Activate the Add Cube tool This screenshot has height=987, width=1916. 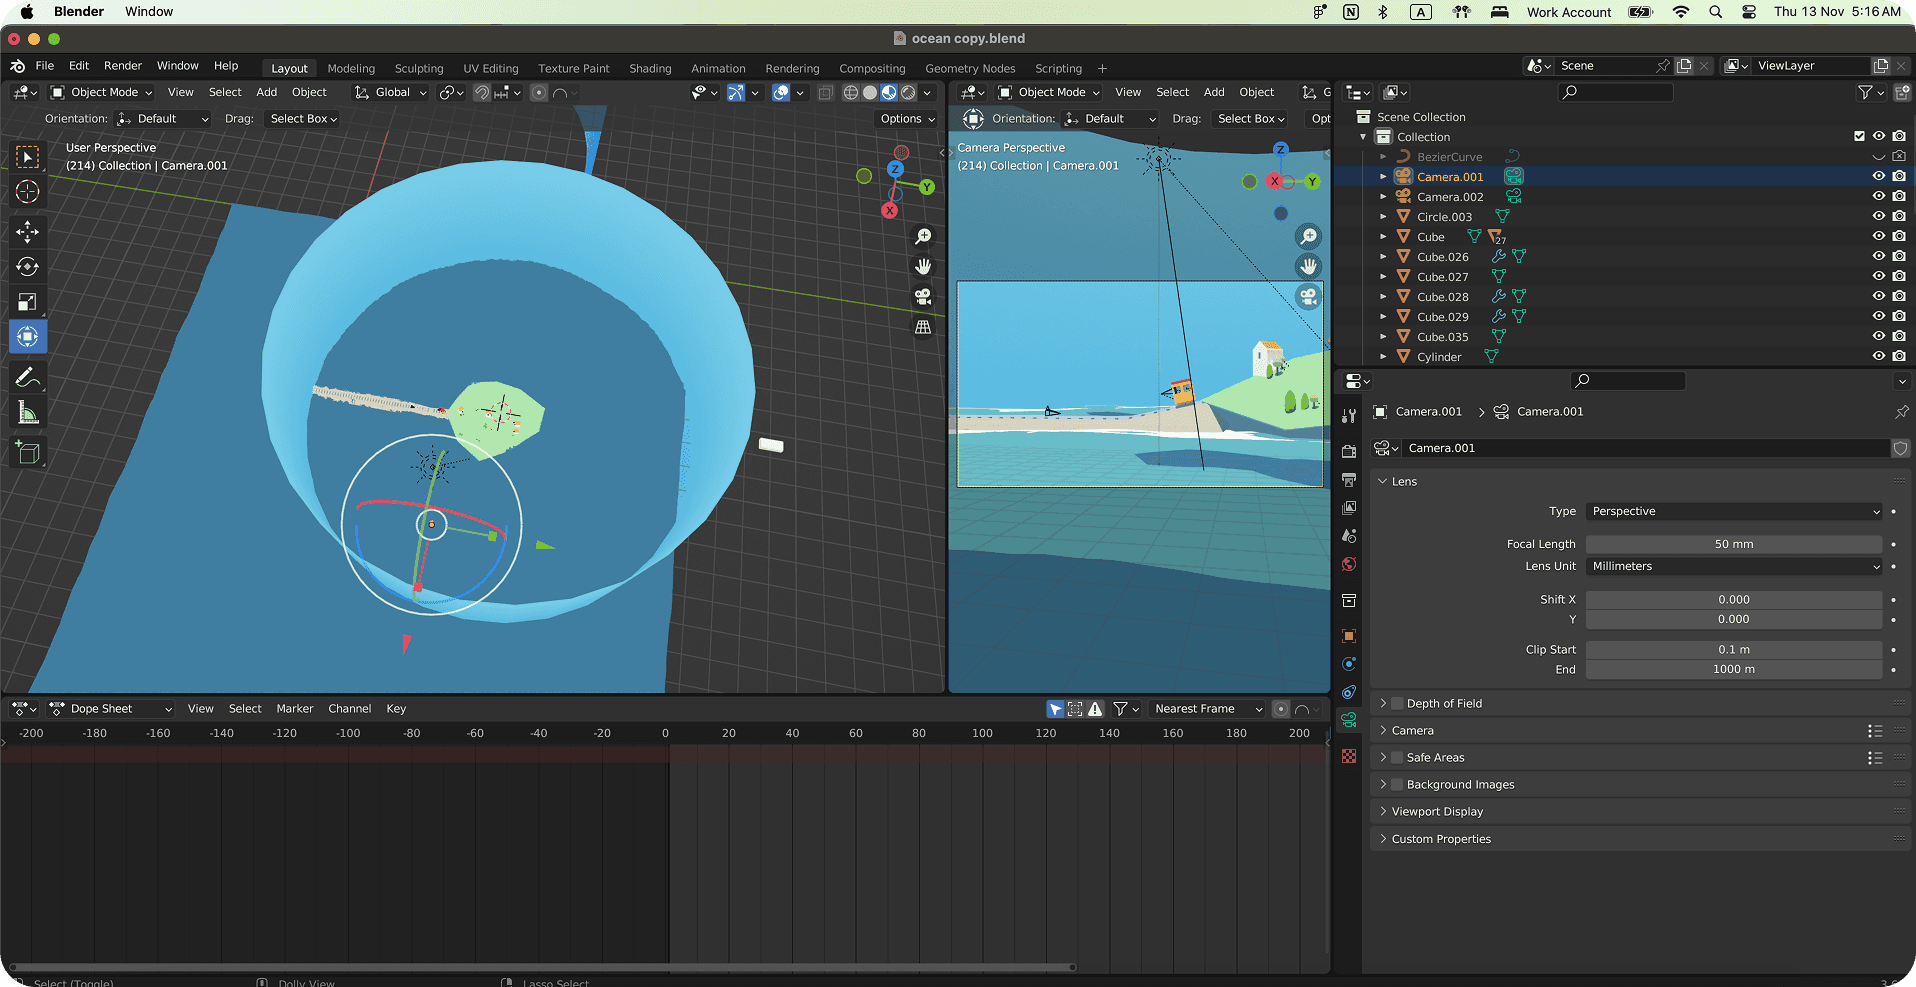[27, 453]
